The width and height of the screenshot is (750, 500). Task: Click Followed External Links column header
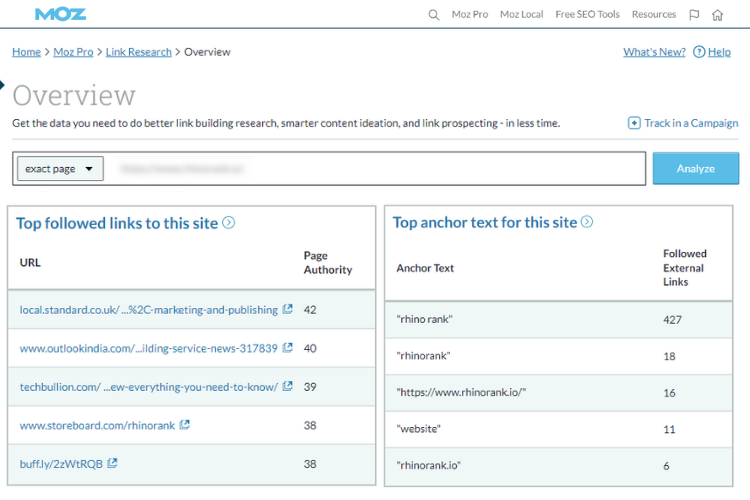684,267
